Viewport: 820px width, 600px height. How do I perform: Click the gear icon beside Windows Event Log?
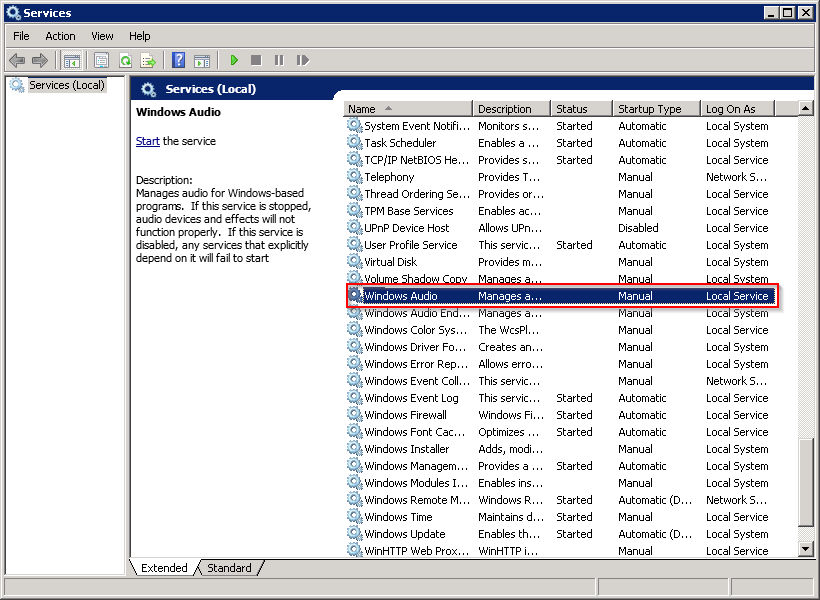pos(355,397)
